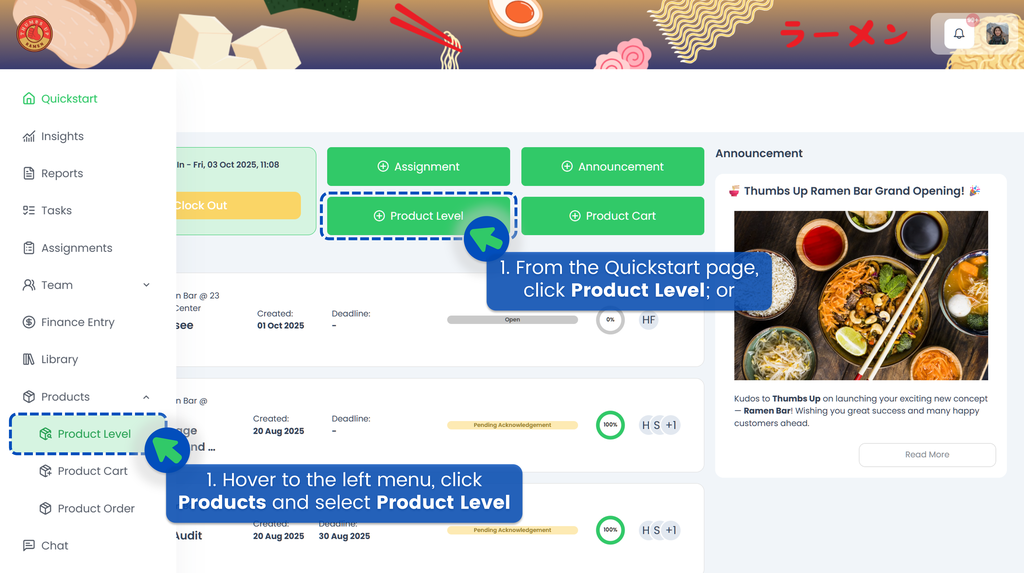Viewport: 1024px width, 573px height.
Task: Click the ramen announcement photo
Action: click(861, 295)
